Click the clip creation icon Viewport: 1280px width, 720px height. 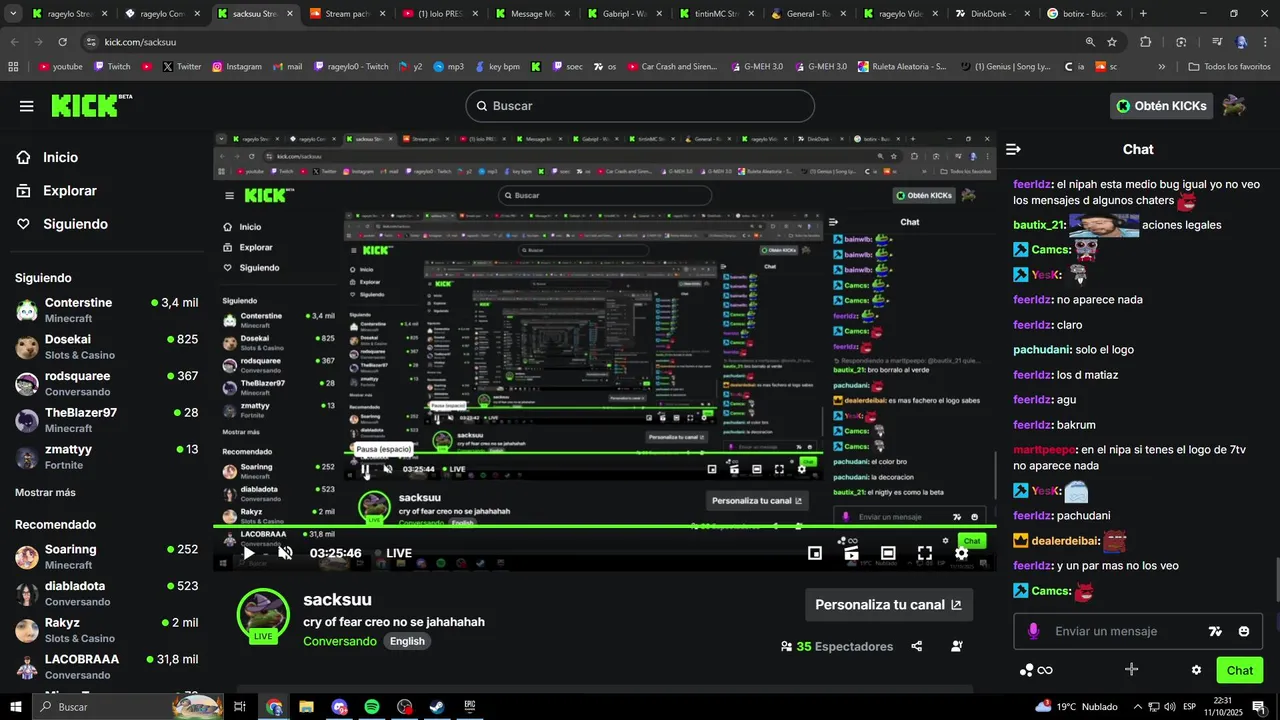851,553
